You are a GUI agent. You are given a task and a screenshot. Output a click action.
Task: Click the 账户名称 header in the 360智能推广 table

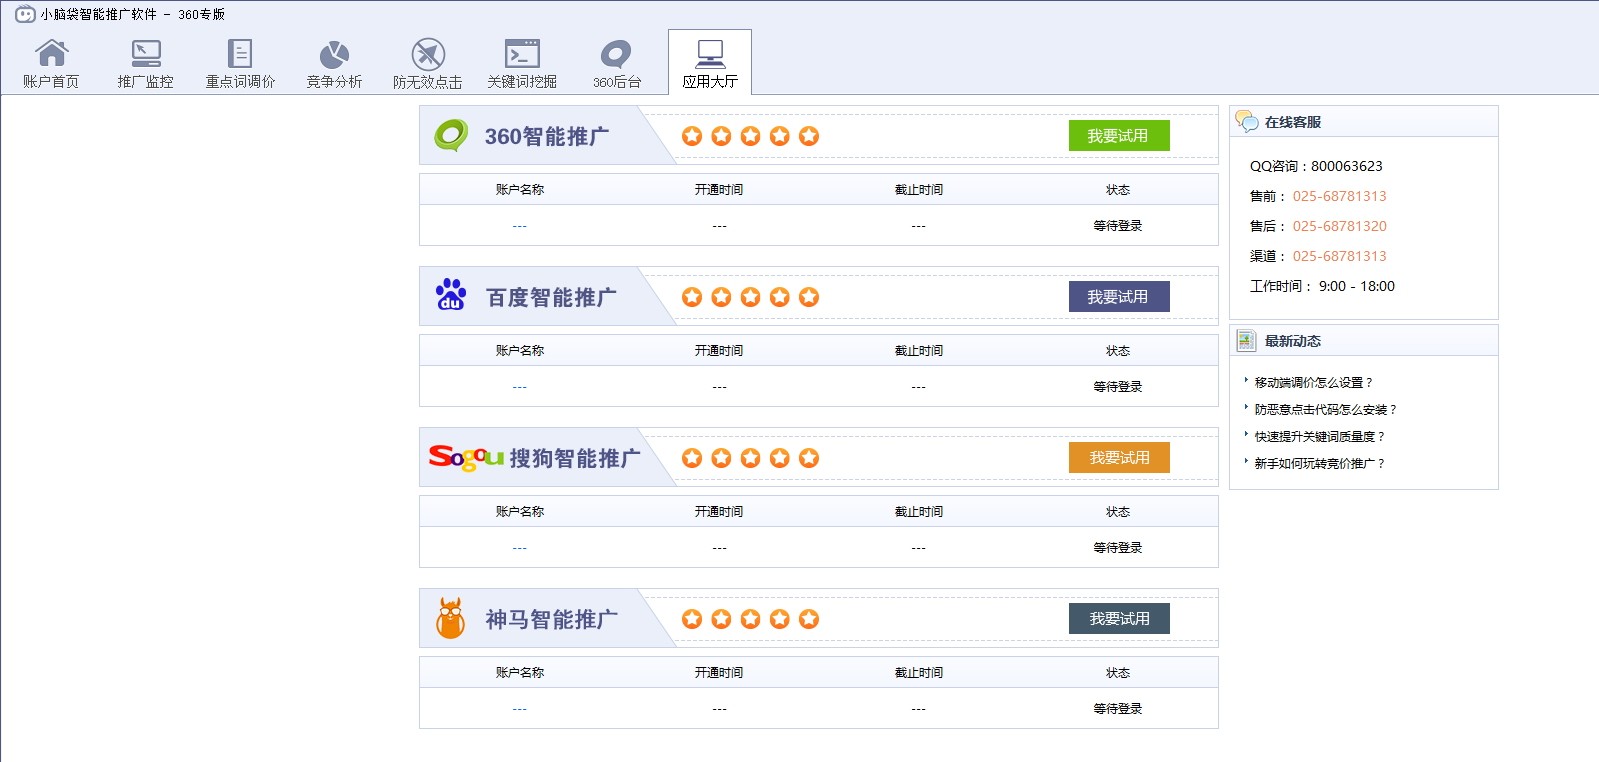[520, 190]
